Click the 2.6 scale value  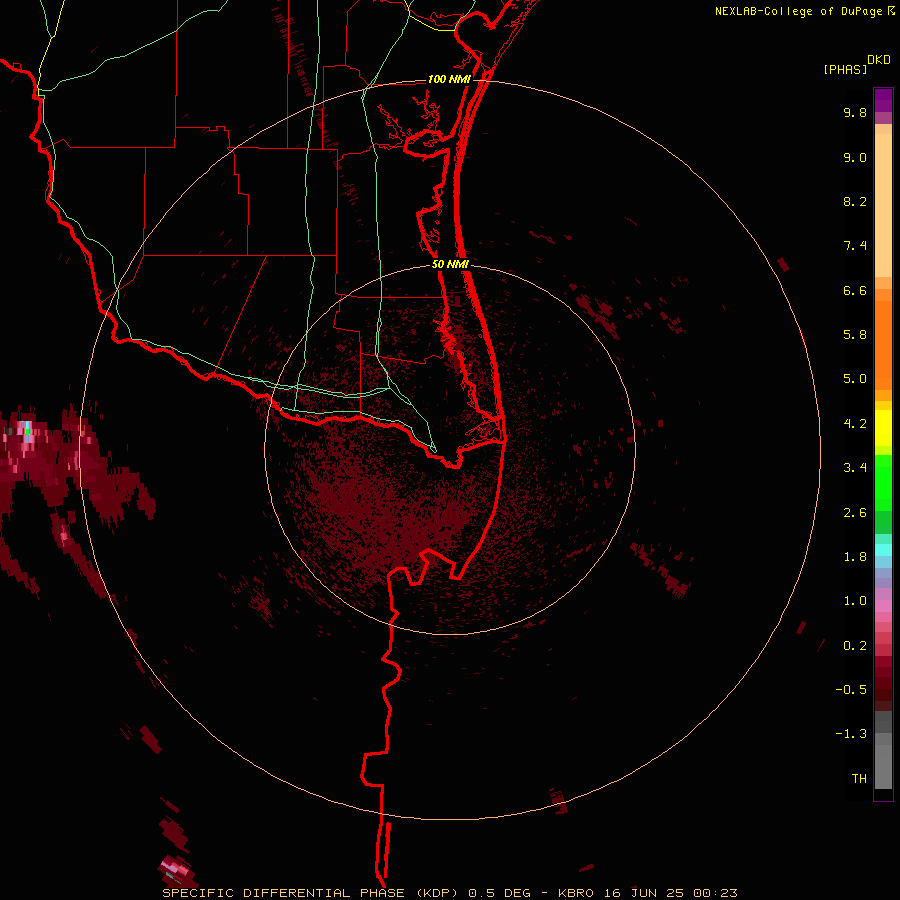pyautogui.click(x=855, y=513)
